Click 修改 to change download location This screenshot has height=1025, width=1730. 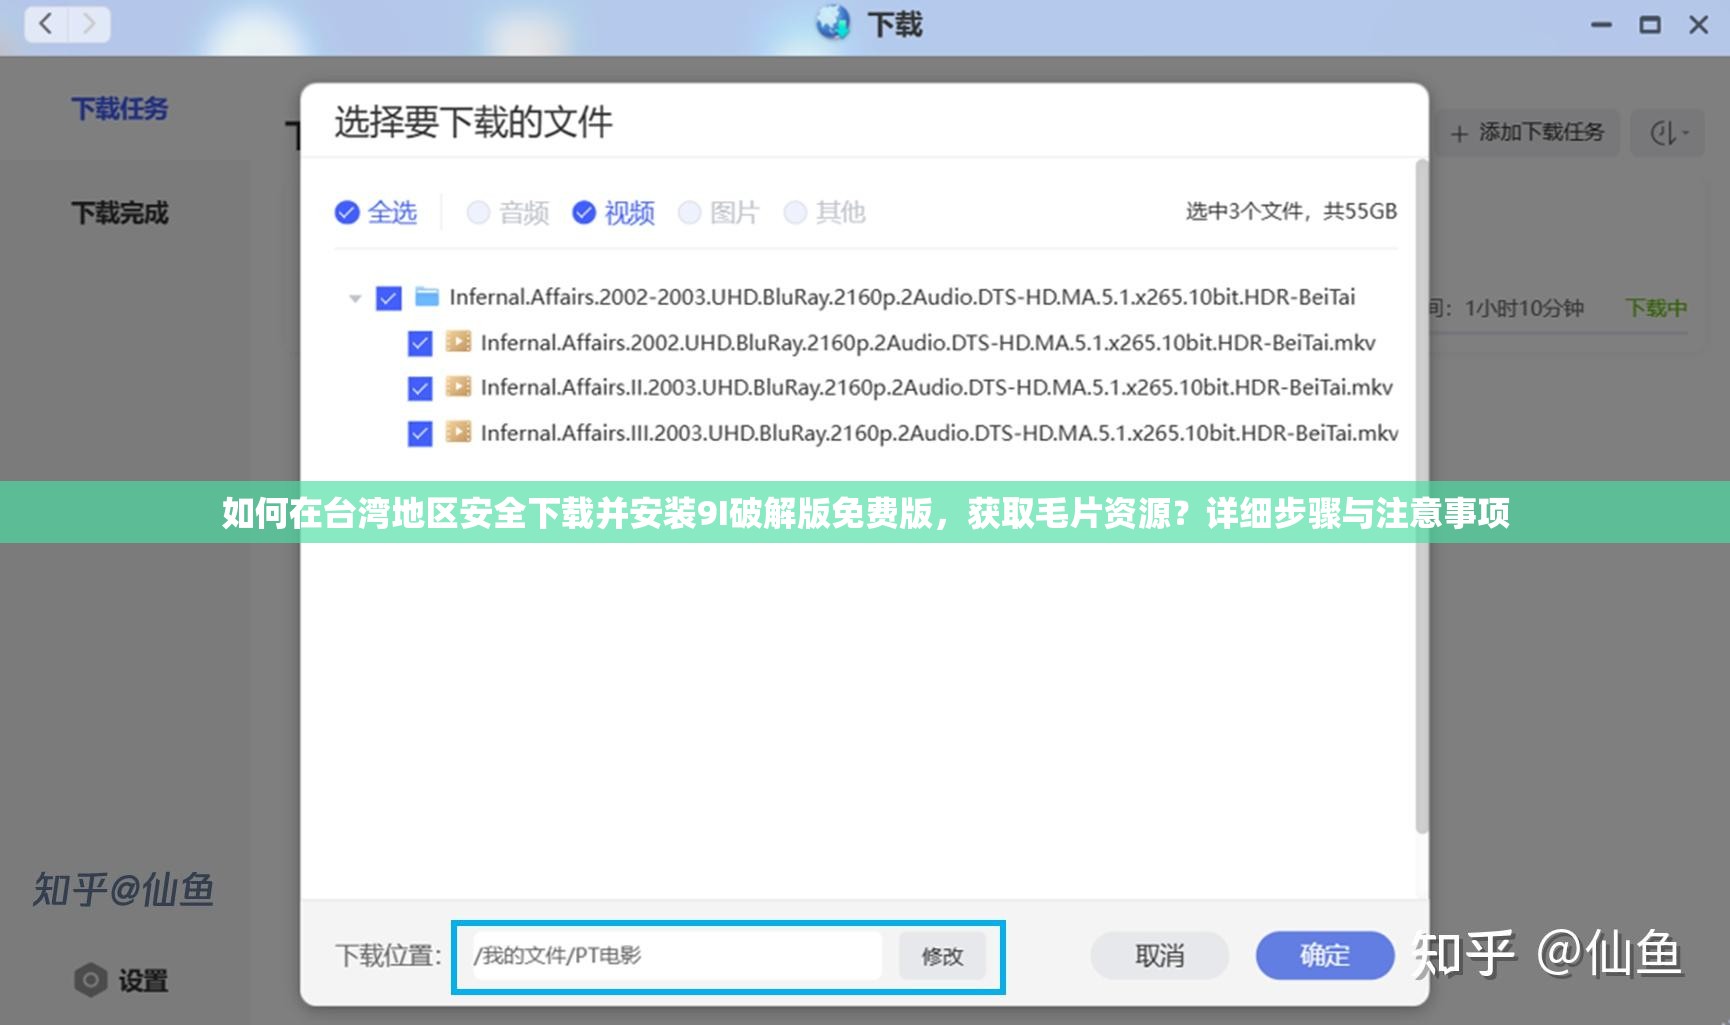[x=941, y=955]
